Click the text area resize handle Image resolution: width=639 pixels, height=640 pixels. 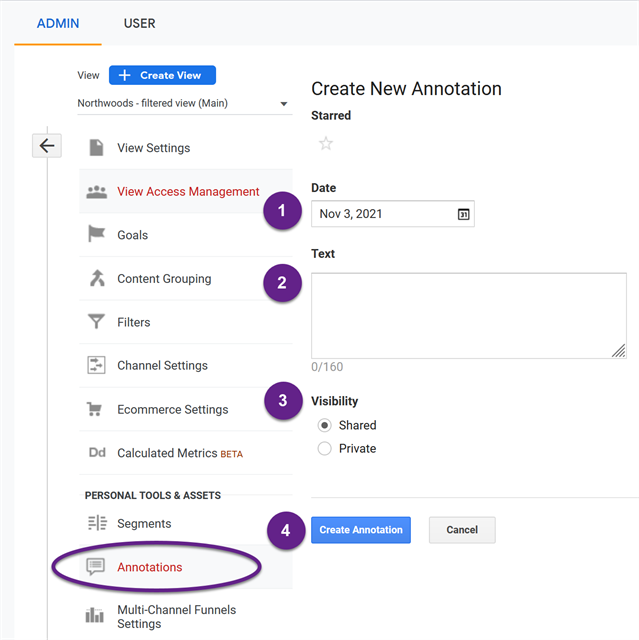(x=619, y=351)
